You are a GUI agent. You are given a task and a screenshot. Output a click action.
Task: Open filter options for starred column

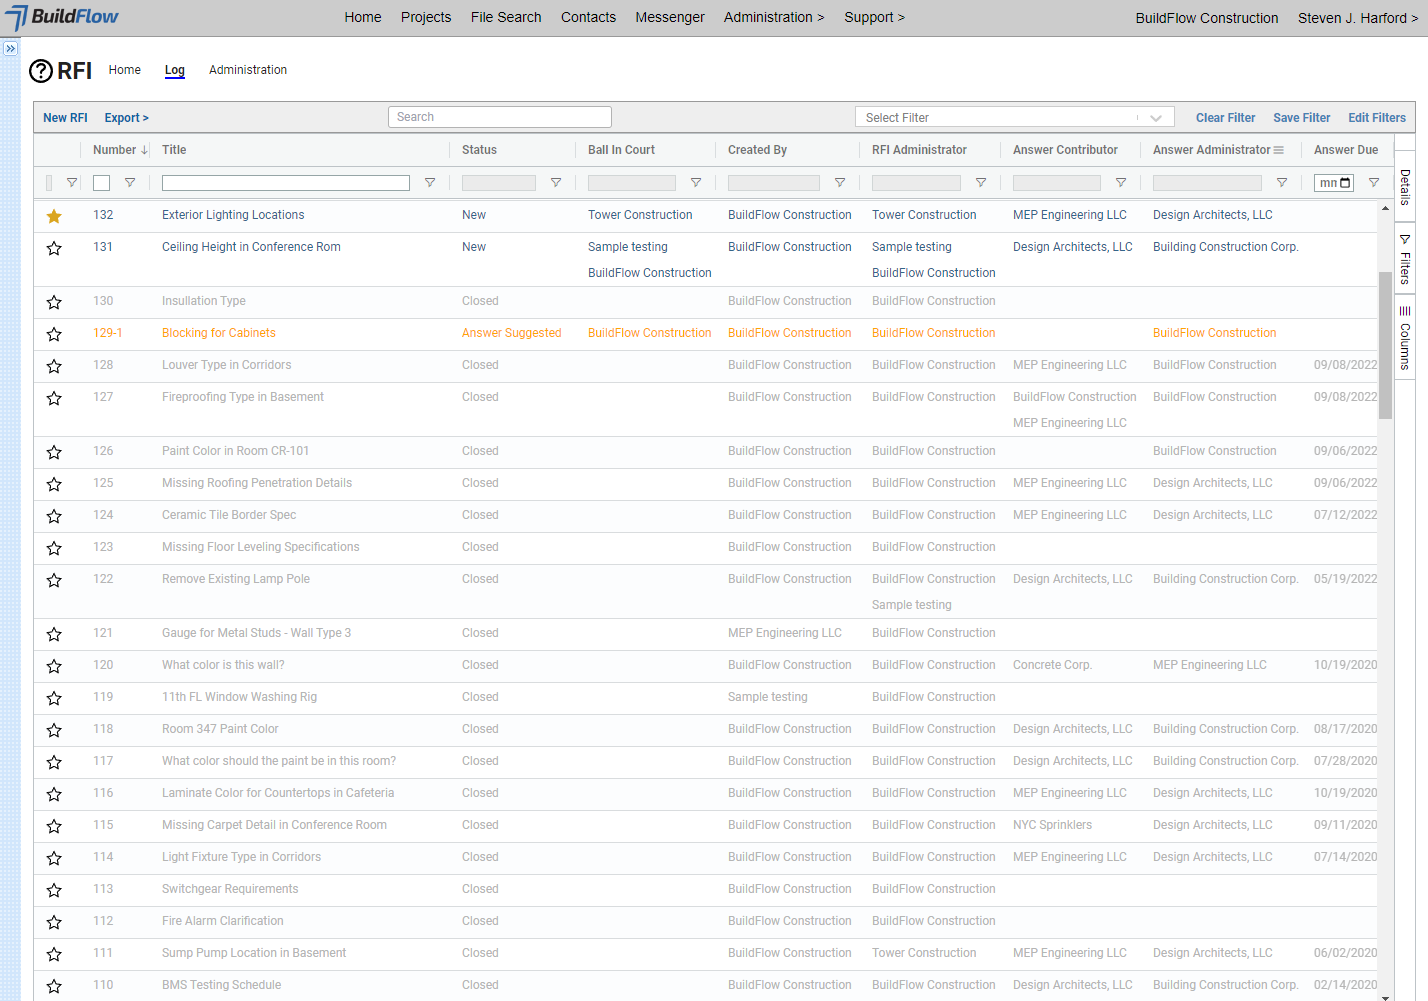click(72, 183)
